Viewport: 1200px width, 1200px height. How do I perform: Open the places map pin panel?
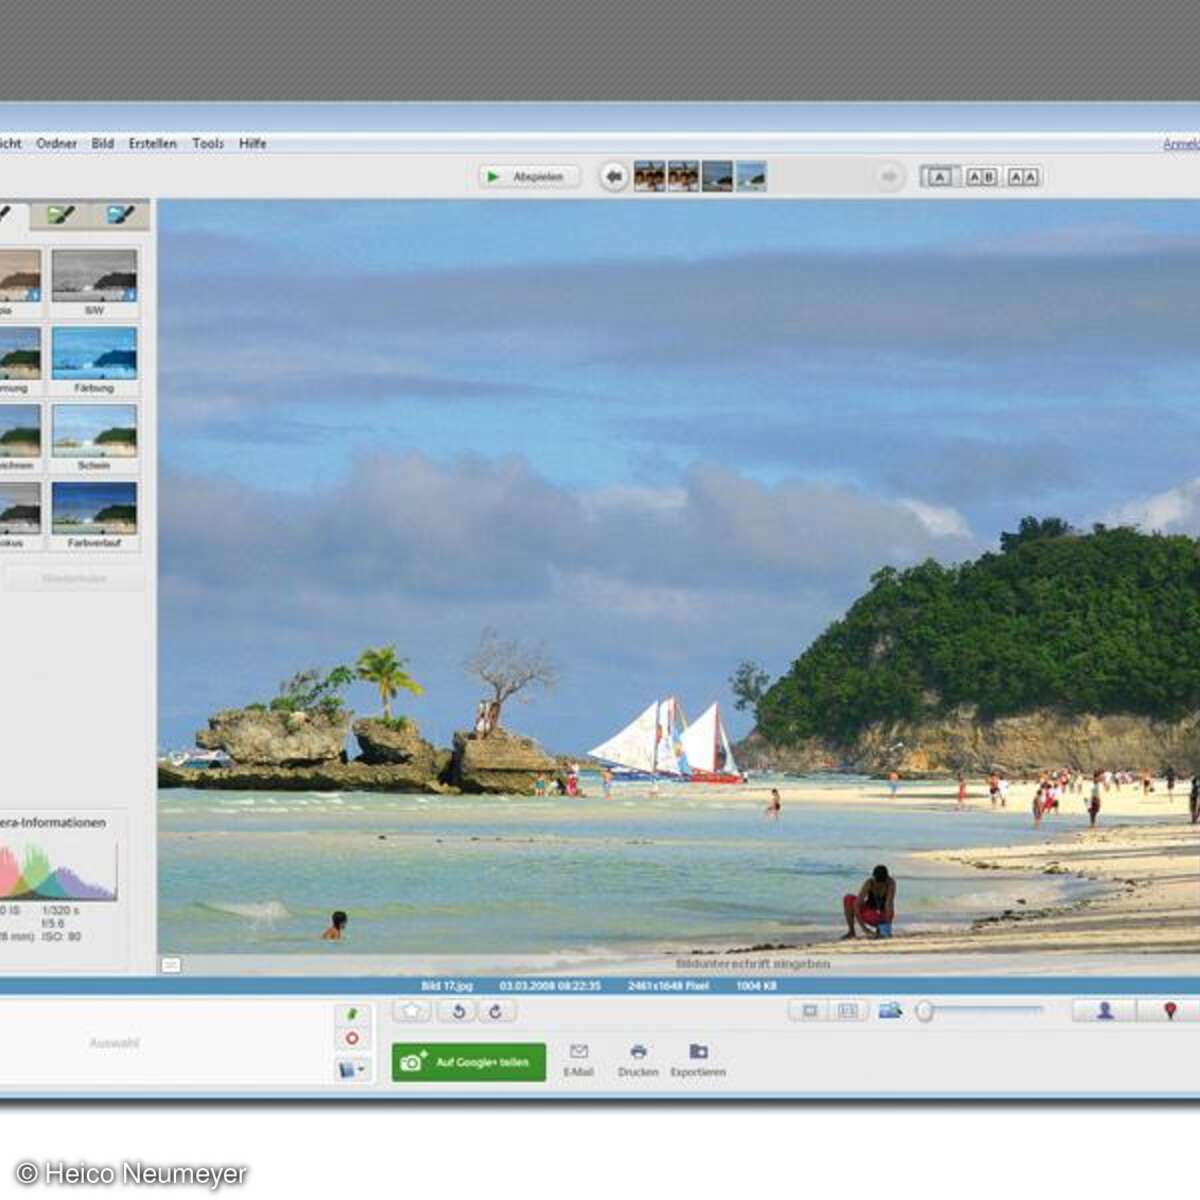[1169, 1011]
